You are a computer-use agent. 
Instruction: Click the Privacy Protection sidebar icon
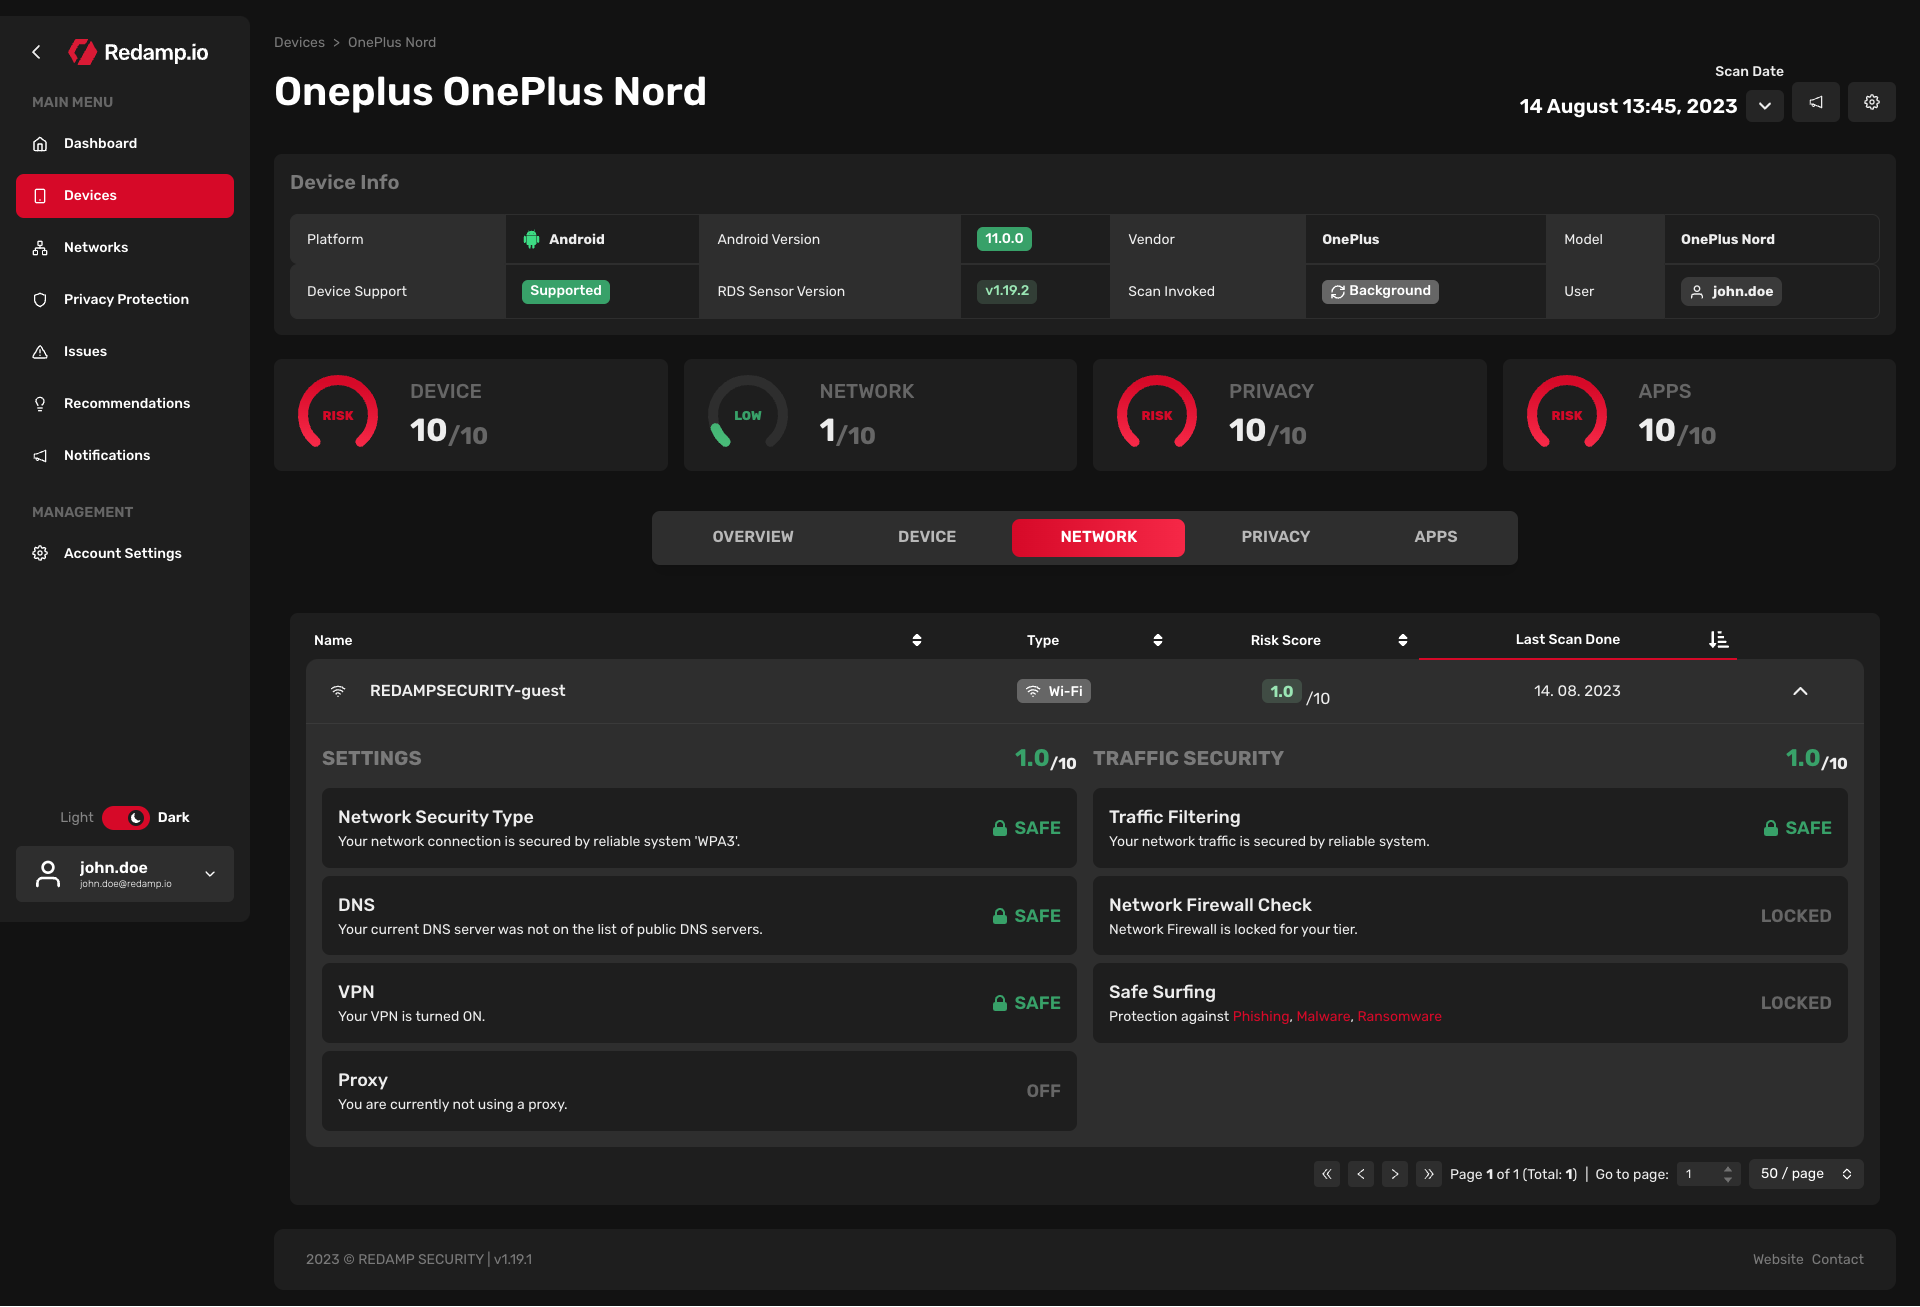coord(41,299)
